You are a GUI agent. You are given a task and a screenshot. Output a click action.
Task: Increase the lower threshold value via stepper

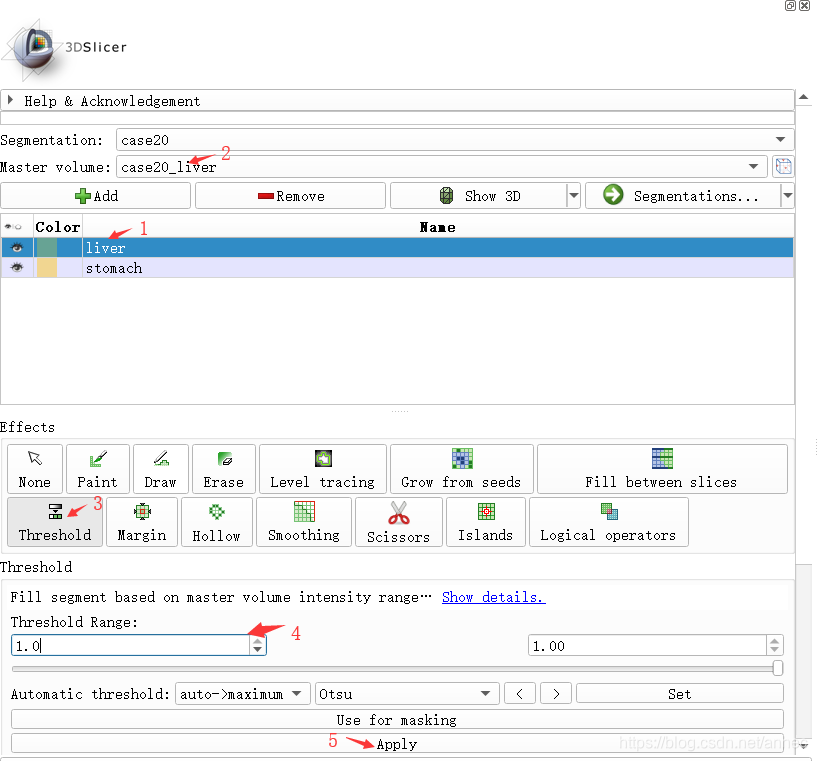(x=257, y=641)
